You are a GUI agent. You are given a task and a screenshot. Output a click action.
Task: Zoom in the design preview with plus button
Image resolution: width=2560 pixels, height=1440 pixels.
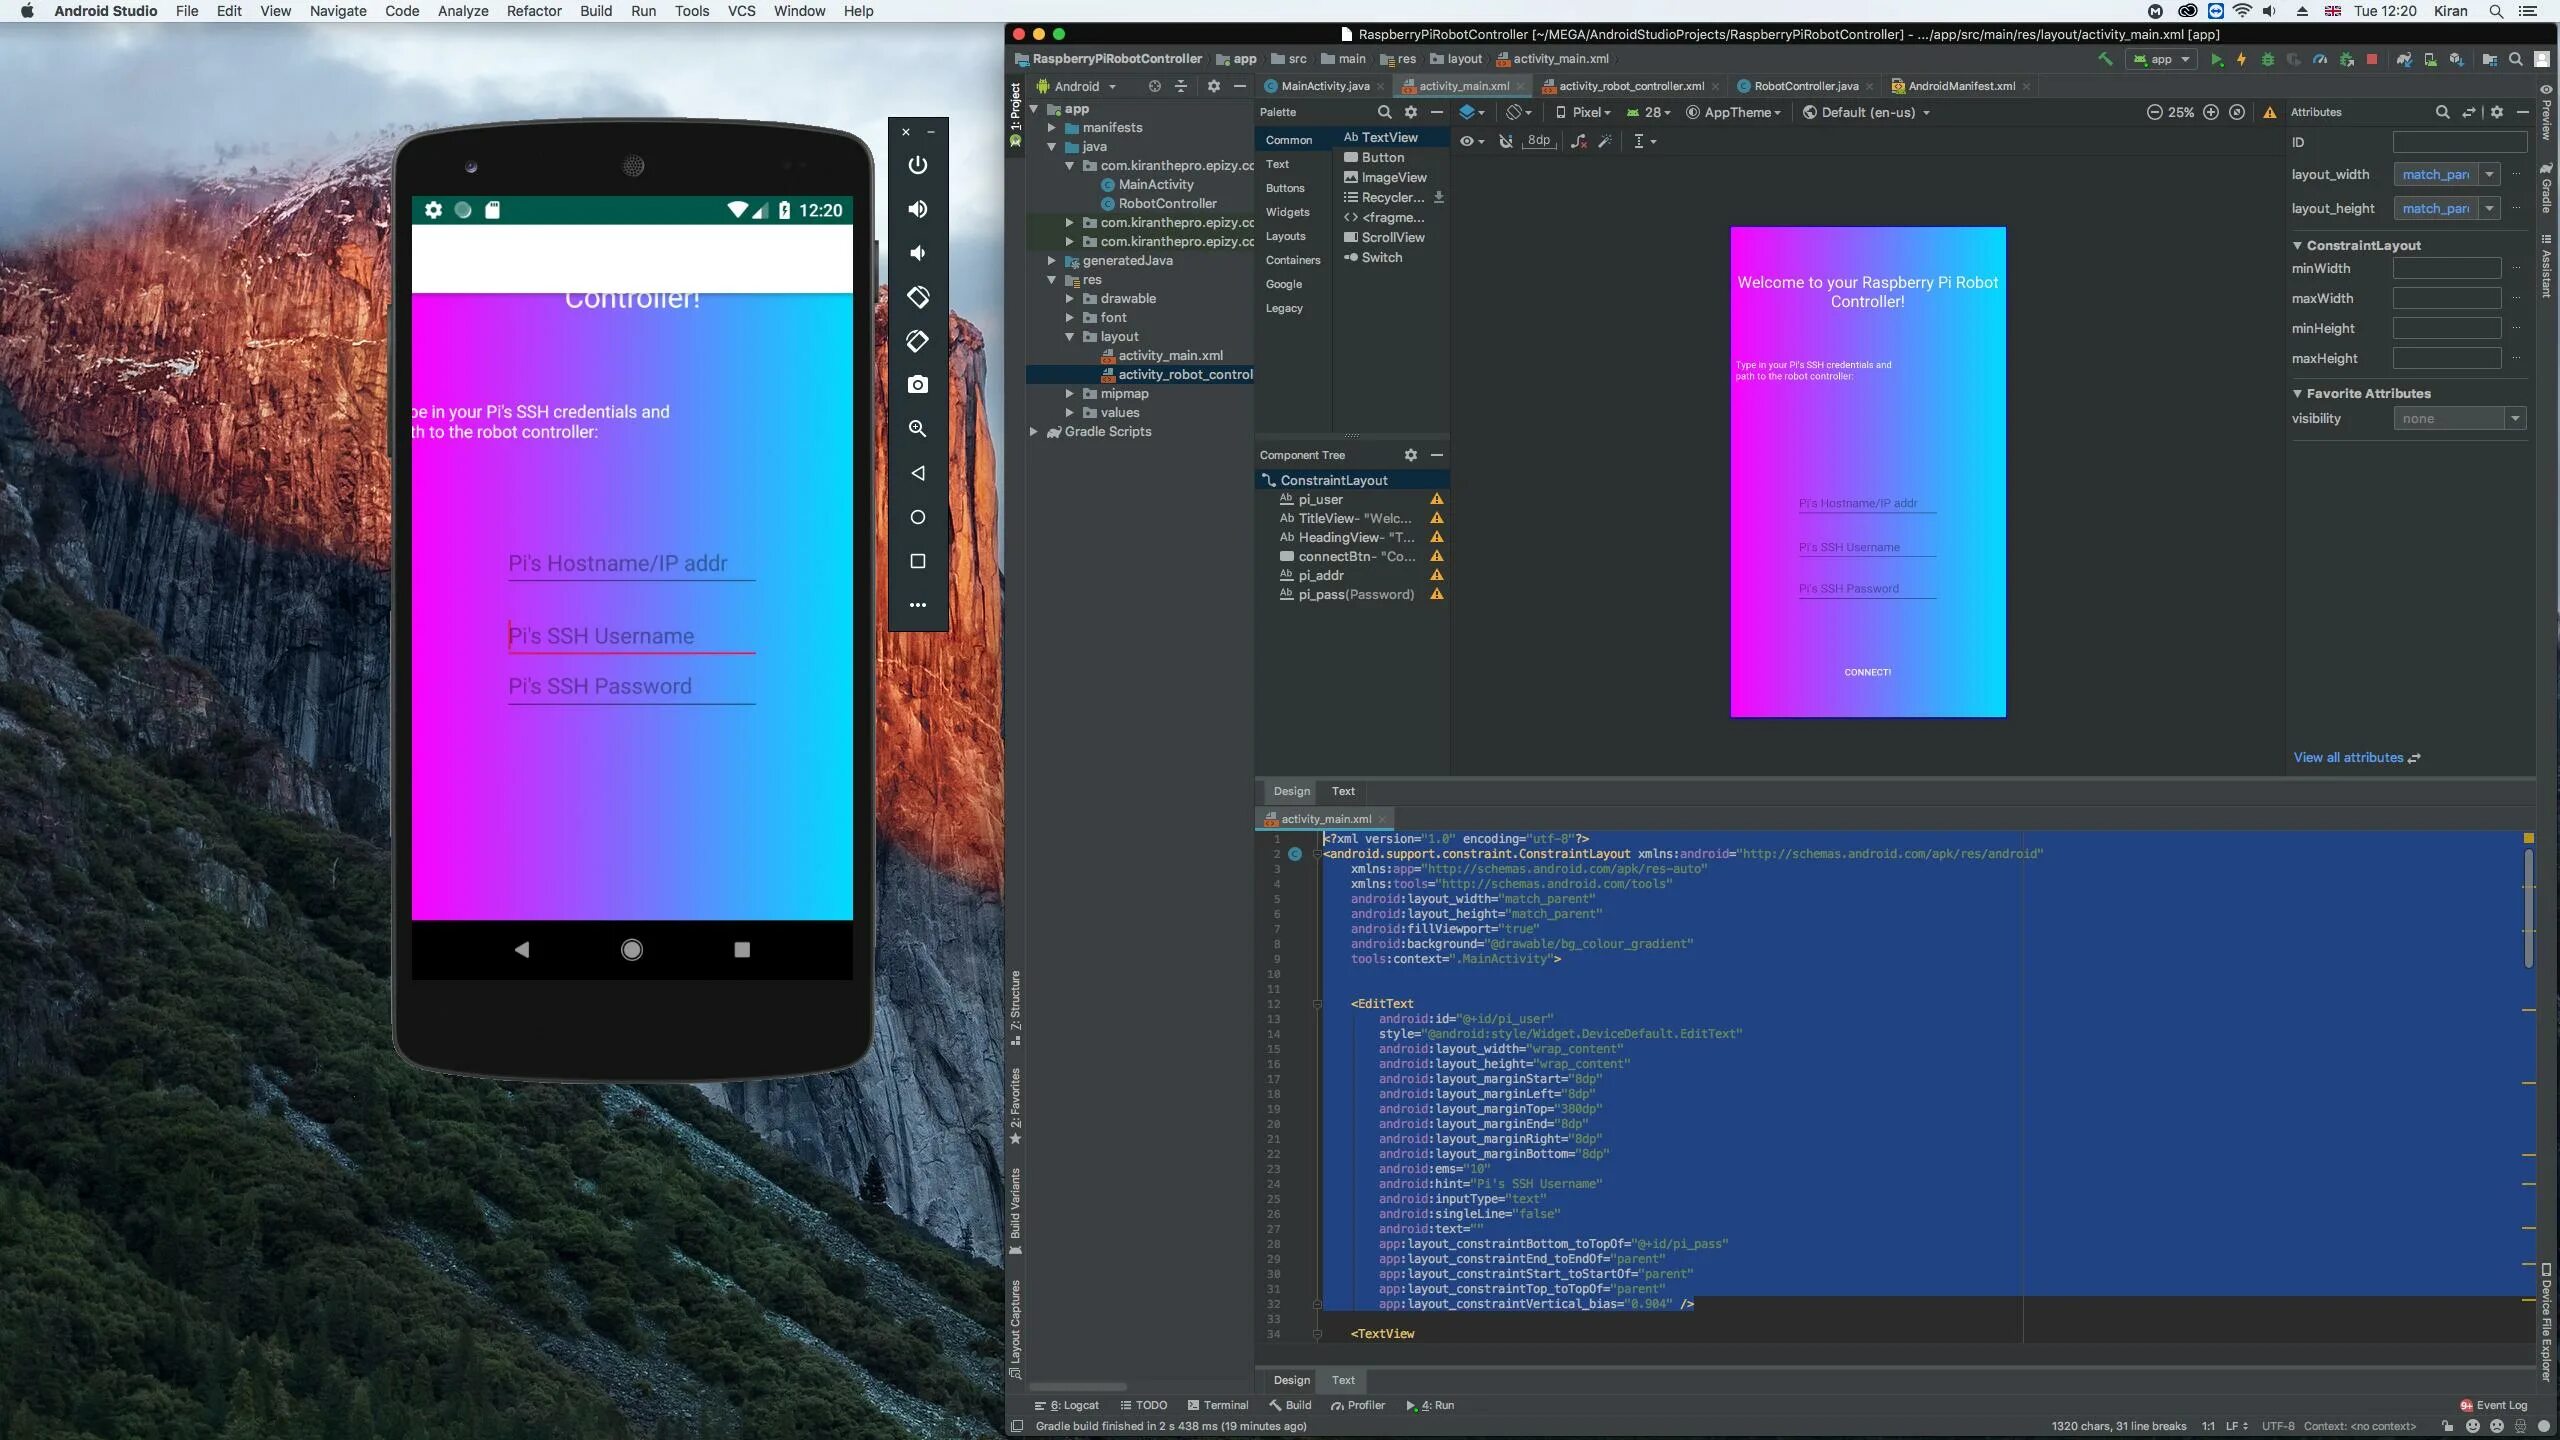(2211, 112)
